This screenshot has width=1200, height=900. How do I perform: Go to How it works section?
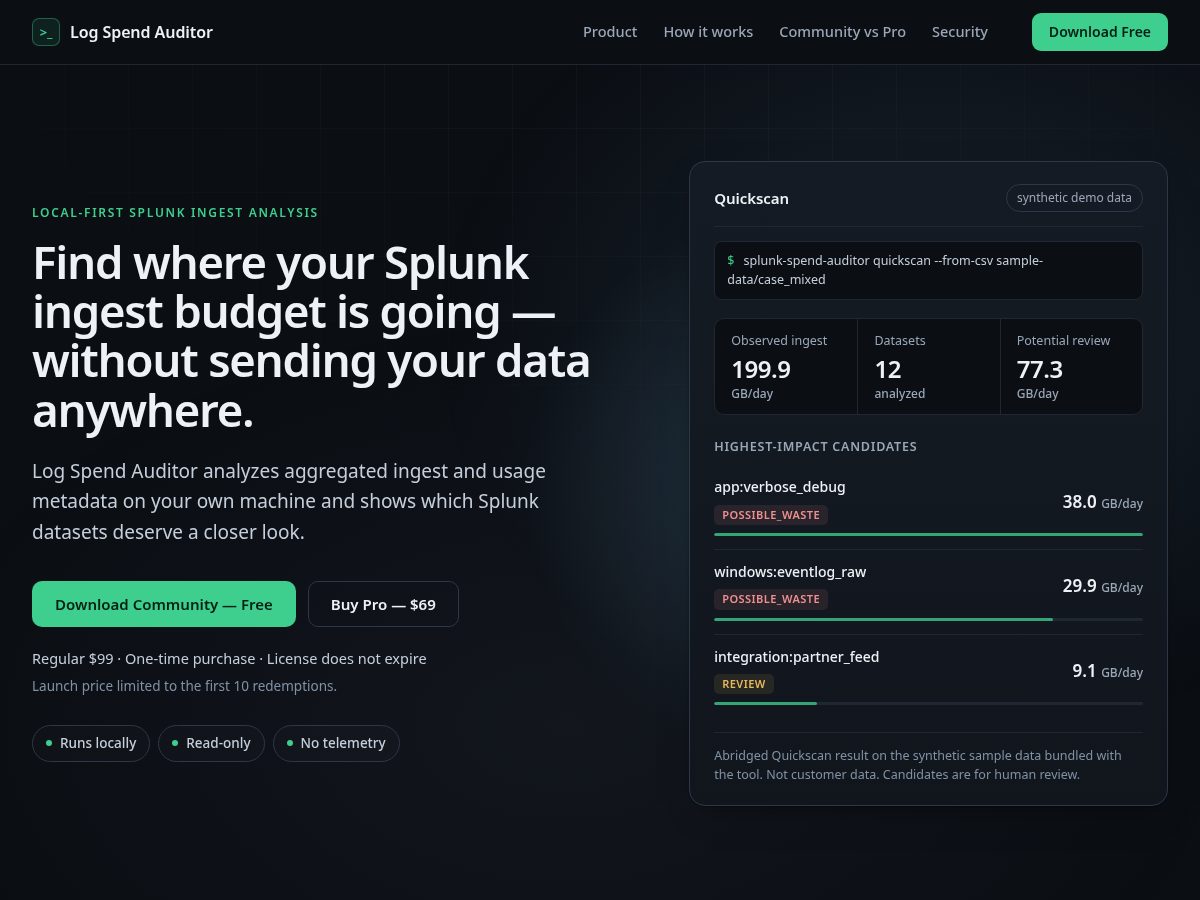(x=708, y=32)
